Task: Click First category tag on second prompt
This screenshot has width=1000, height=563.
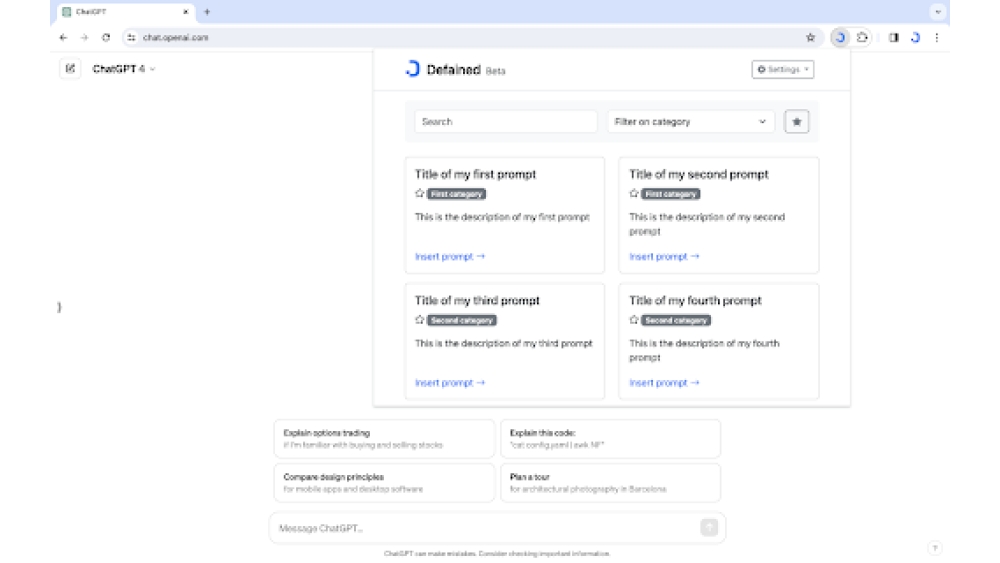Action: click(x=670, y=194)
